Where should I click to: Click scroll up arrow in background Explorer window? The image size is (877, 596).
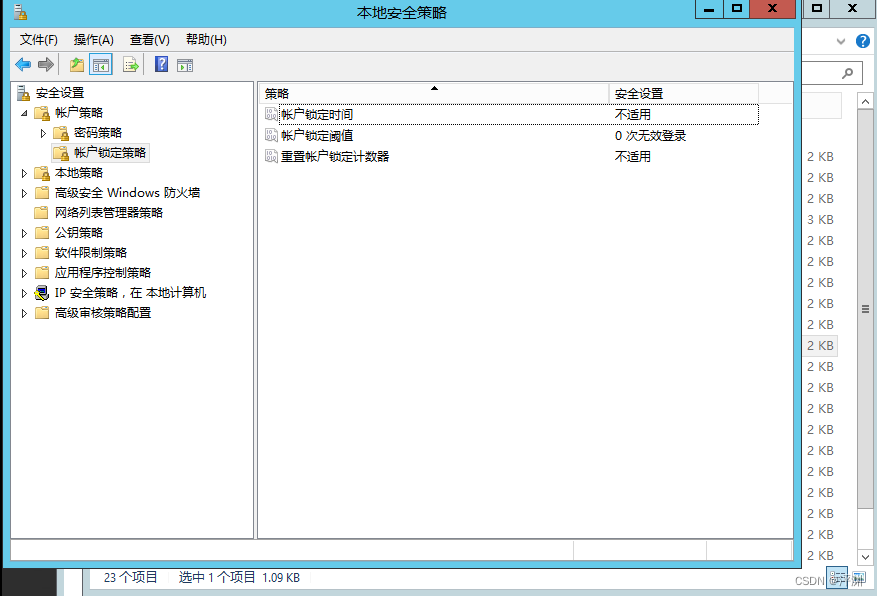tap(865, 102)
